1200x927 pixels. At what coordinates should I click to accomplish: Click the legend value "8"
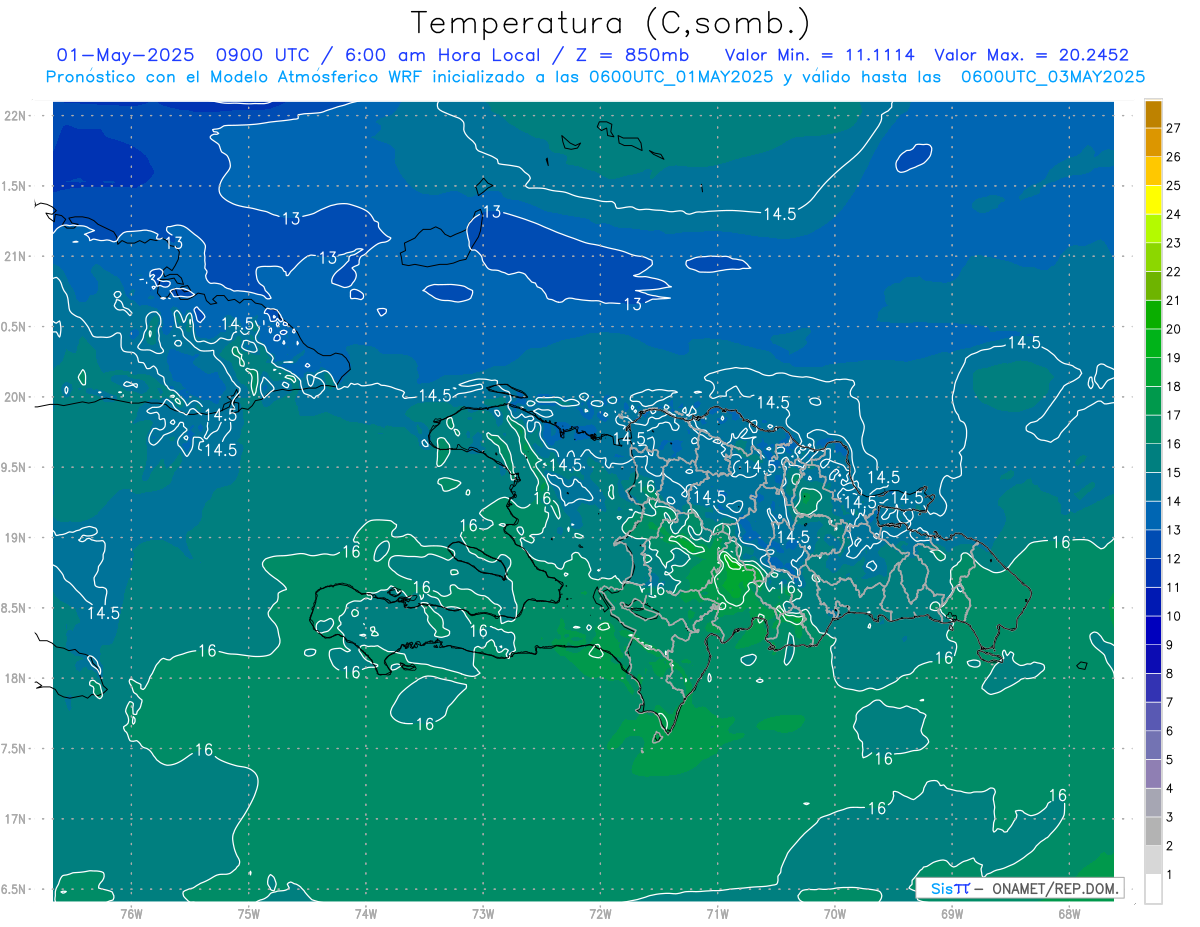coord(1170,673)
